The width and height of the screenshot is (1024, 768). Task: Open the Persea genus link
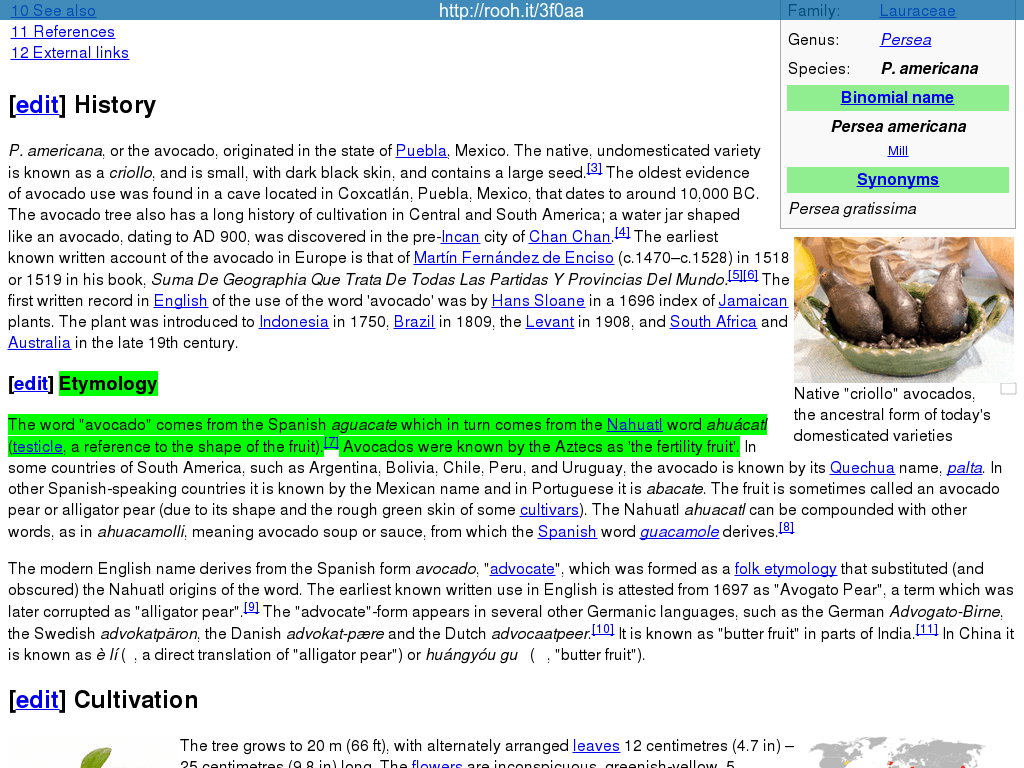coord(905,40)
